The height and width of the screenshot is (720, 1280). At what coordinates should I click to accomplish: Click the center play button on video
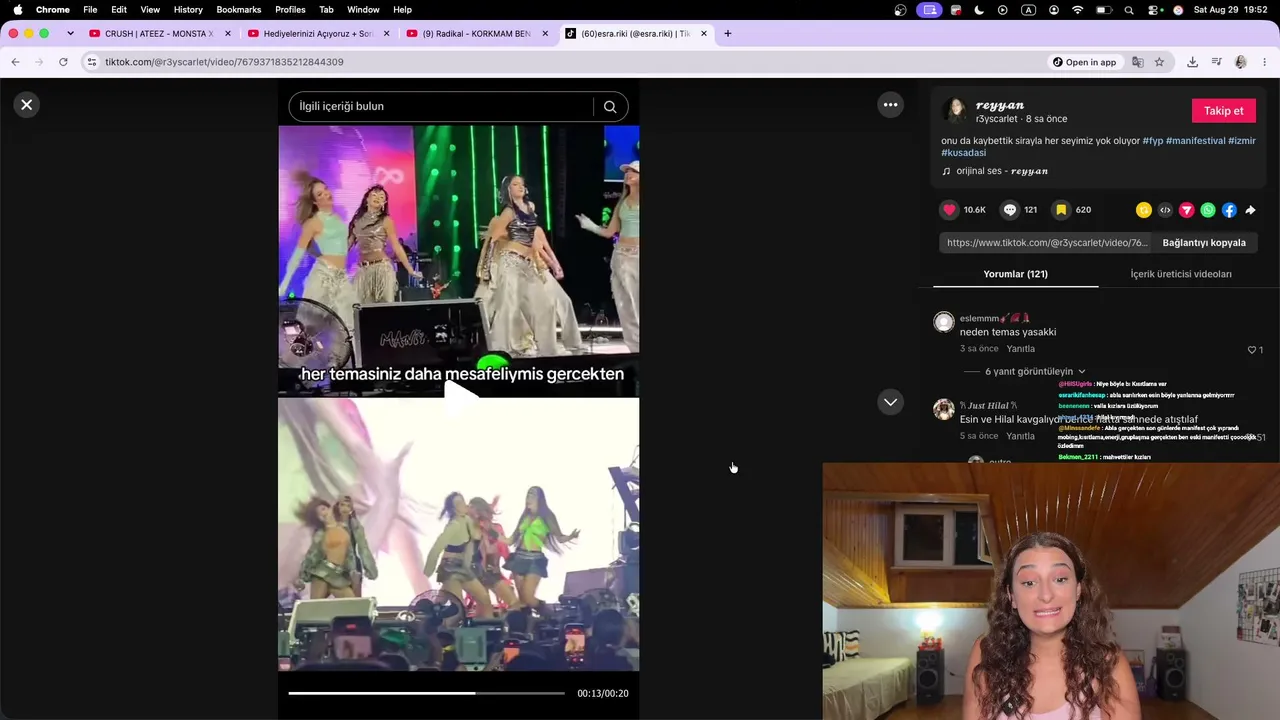459,398
